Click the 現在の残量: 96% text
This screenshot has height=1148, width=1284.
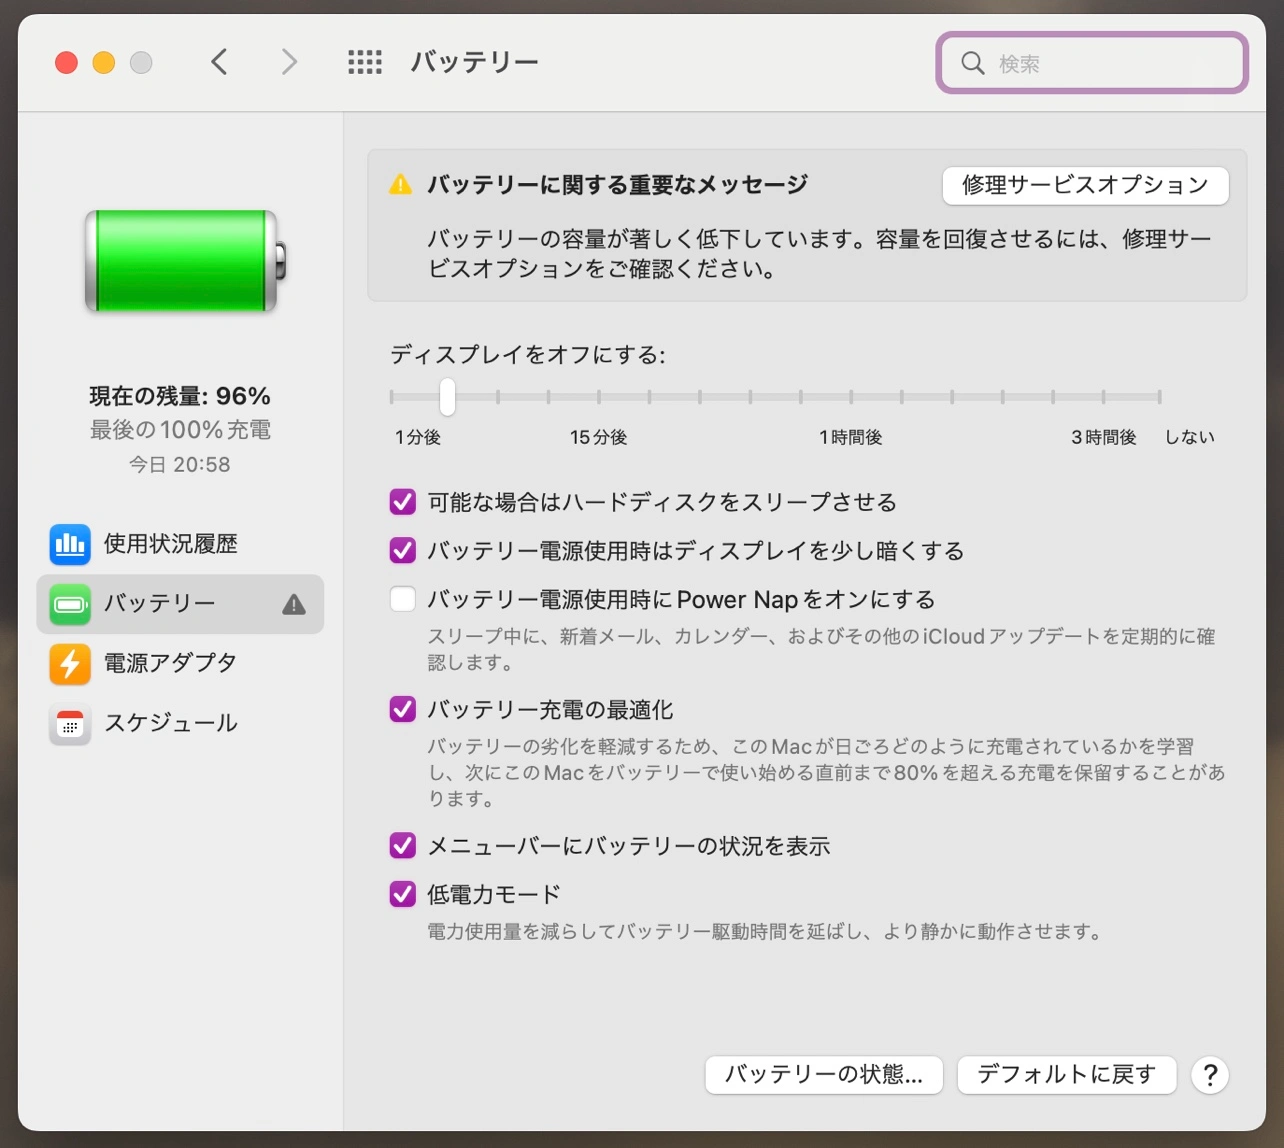[180, 396]
